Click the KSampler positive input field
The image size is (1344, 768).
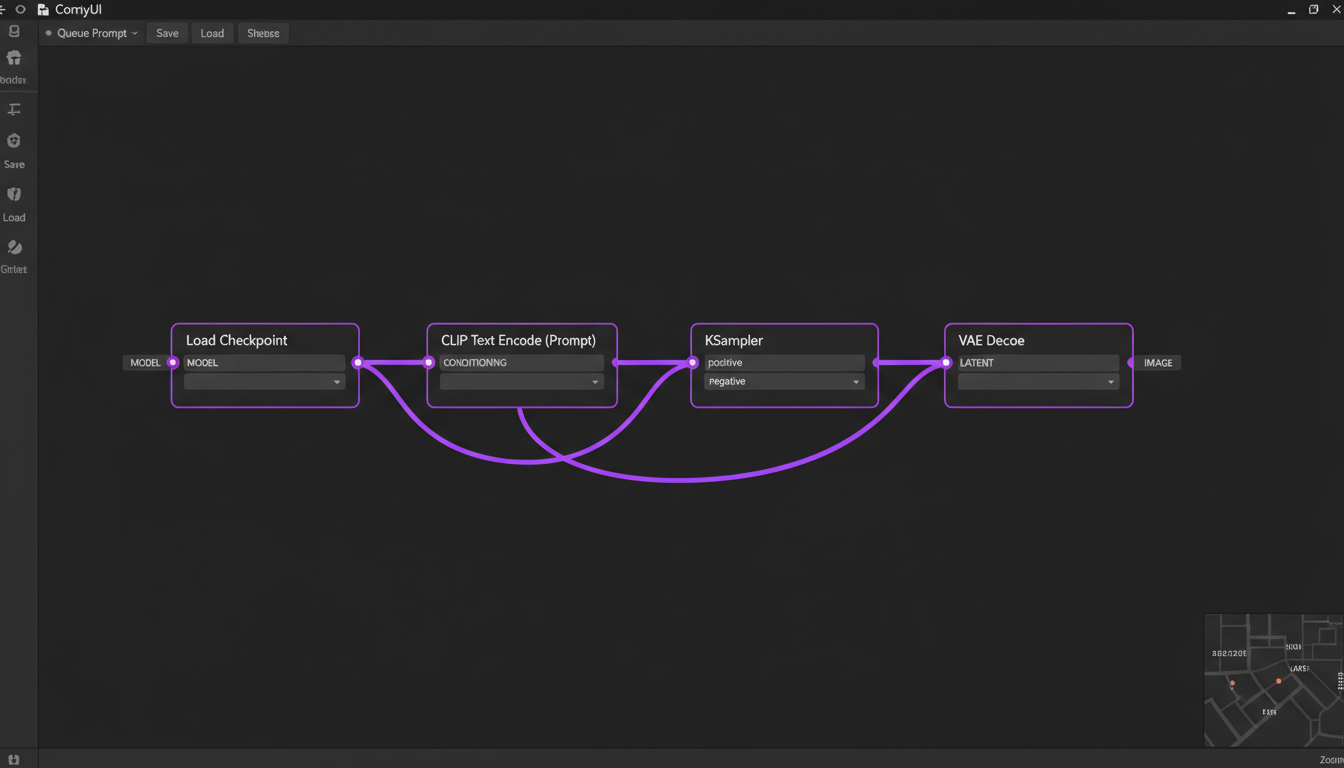coord(784,363)
